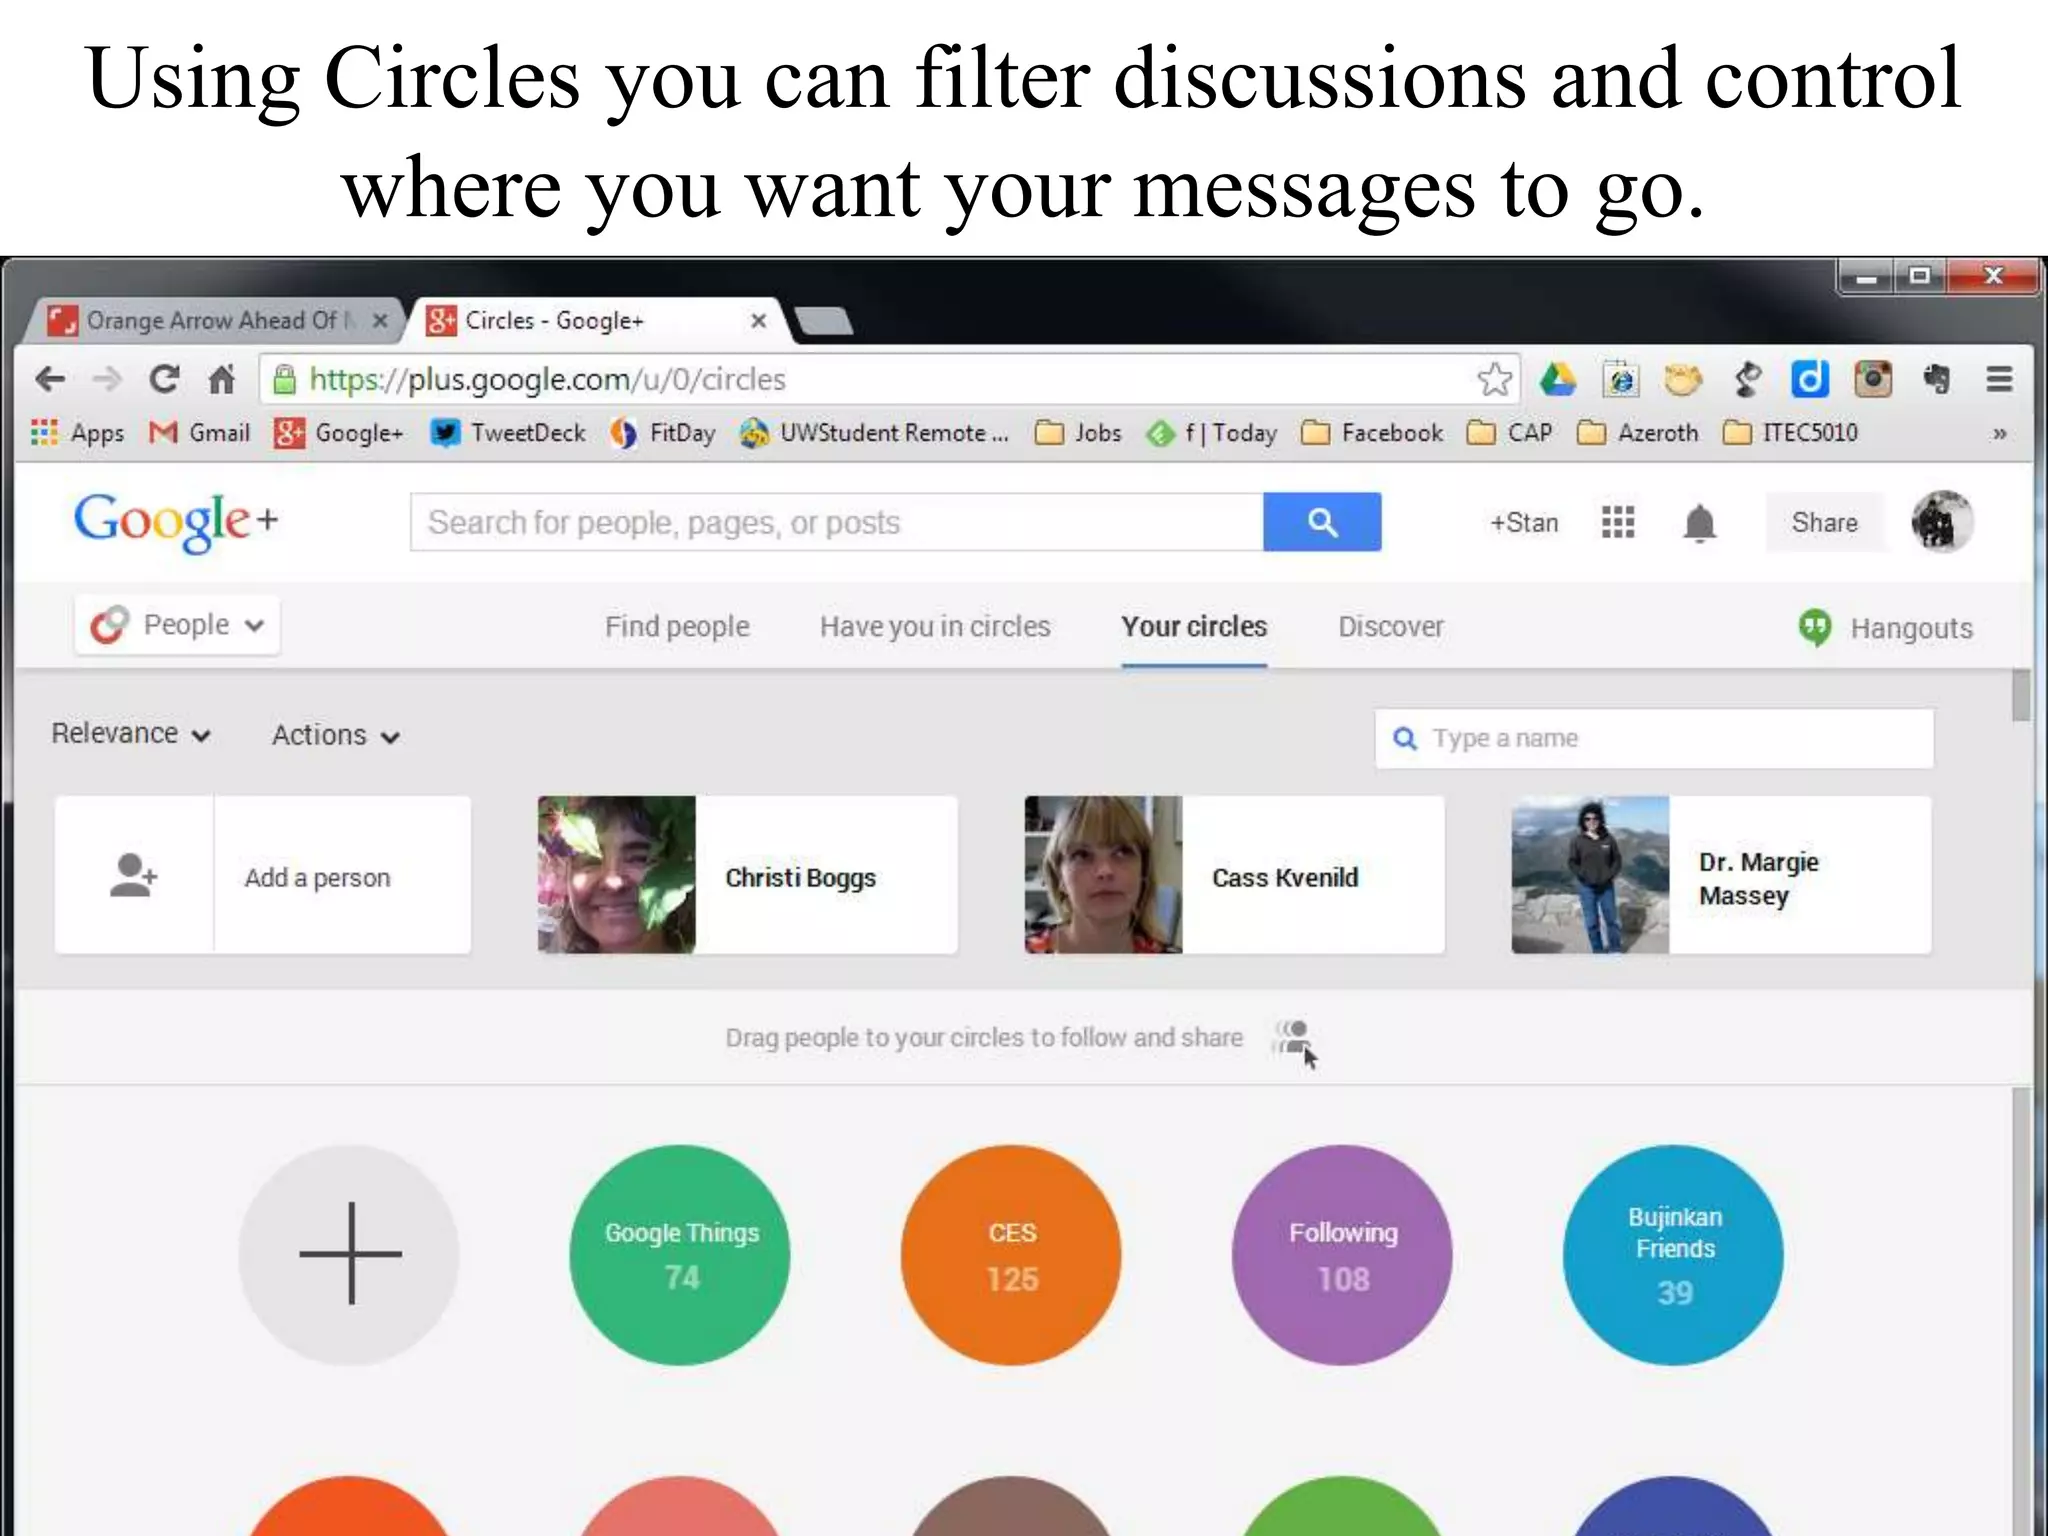Viewport: 2048px width, 1536px height.
Task: Click the blue search magnifier button
Action: click(x=1322, y=522)
